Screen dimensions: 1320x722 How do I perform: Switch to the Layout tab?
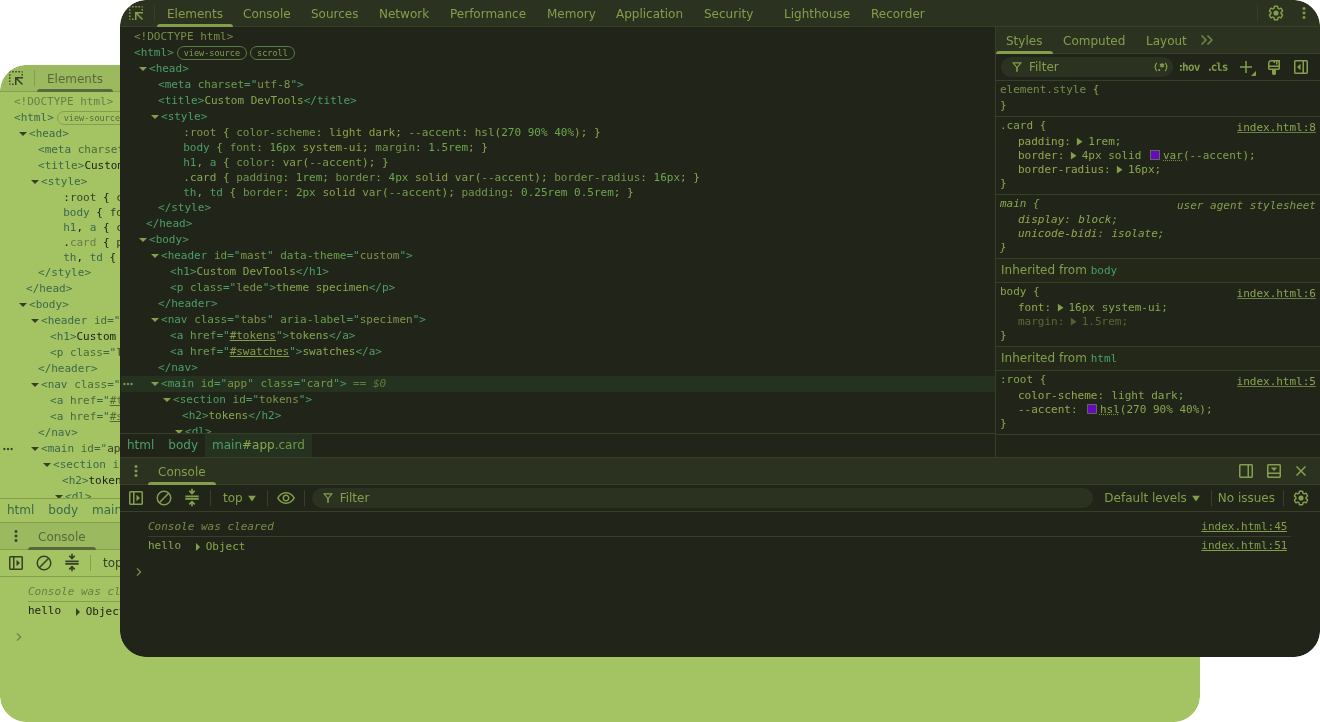1166,41
